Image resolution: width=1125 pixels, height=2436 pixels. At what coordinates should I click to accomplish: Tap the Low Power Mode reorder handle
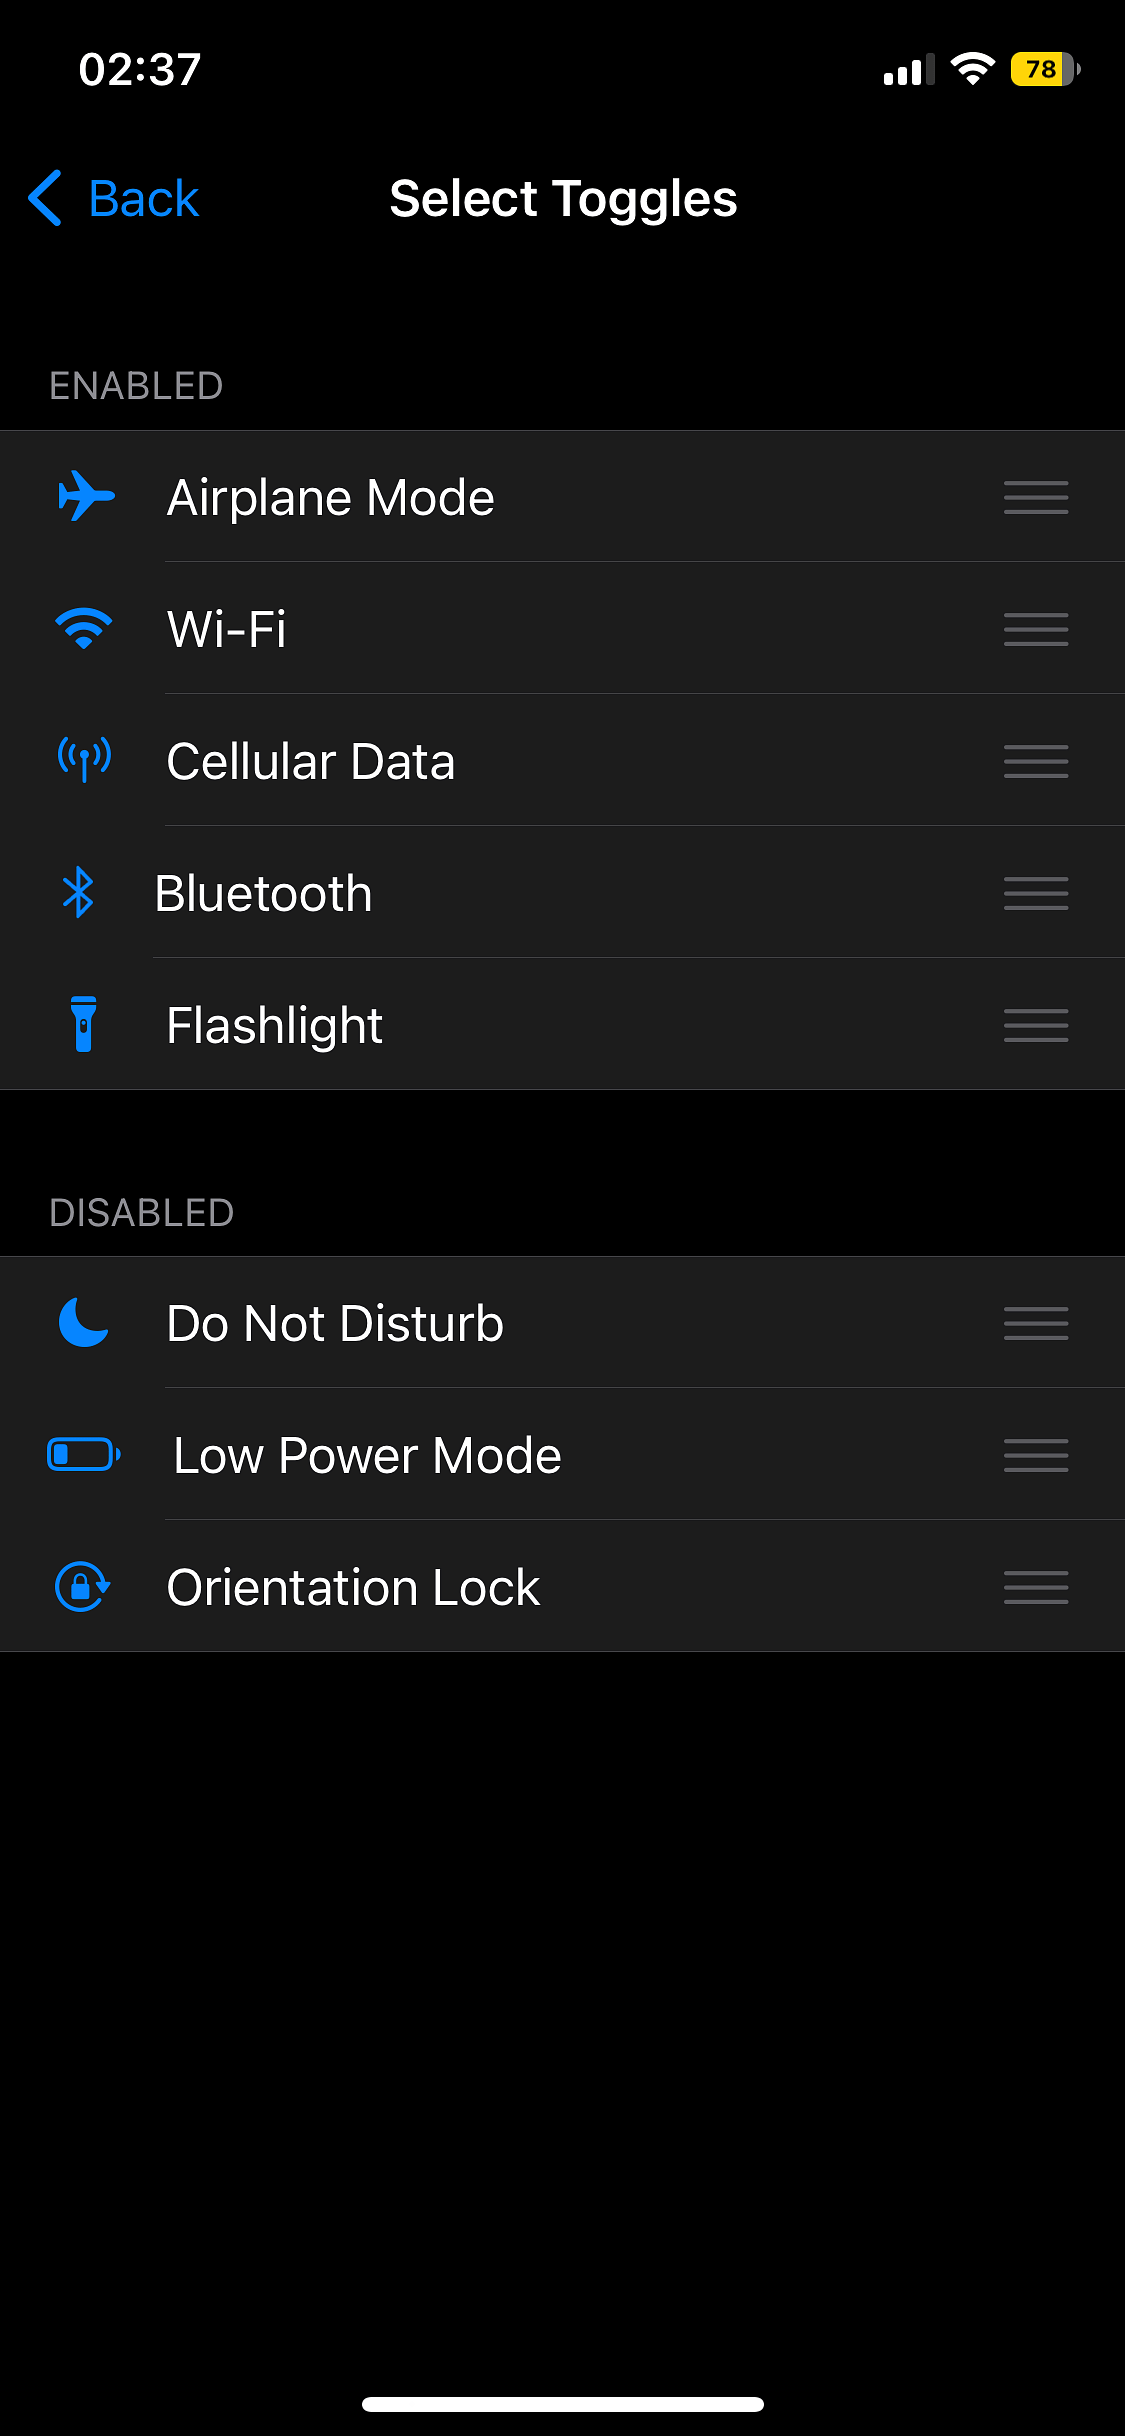(1036, 1455)
